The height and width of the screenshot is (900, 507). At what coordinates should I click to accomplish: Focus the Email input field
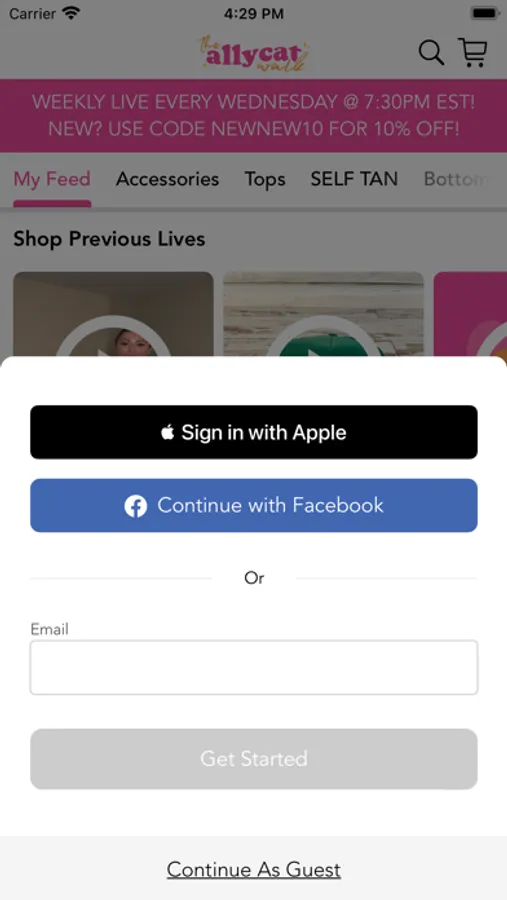tap(254, 668)
